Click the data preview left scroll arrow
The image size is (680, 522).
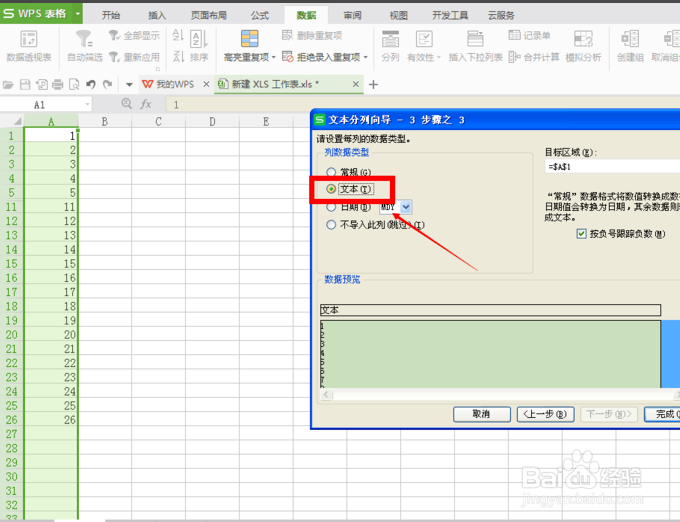326,395
